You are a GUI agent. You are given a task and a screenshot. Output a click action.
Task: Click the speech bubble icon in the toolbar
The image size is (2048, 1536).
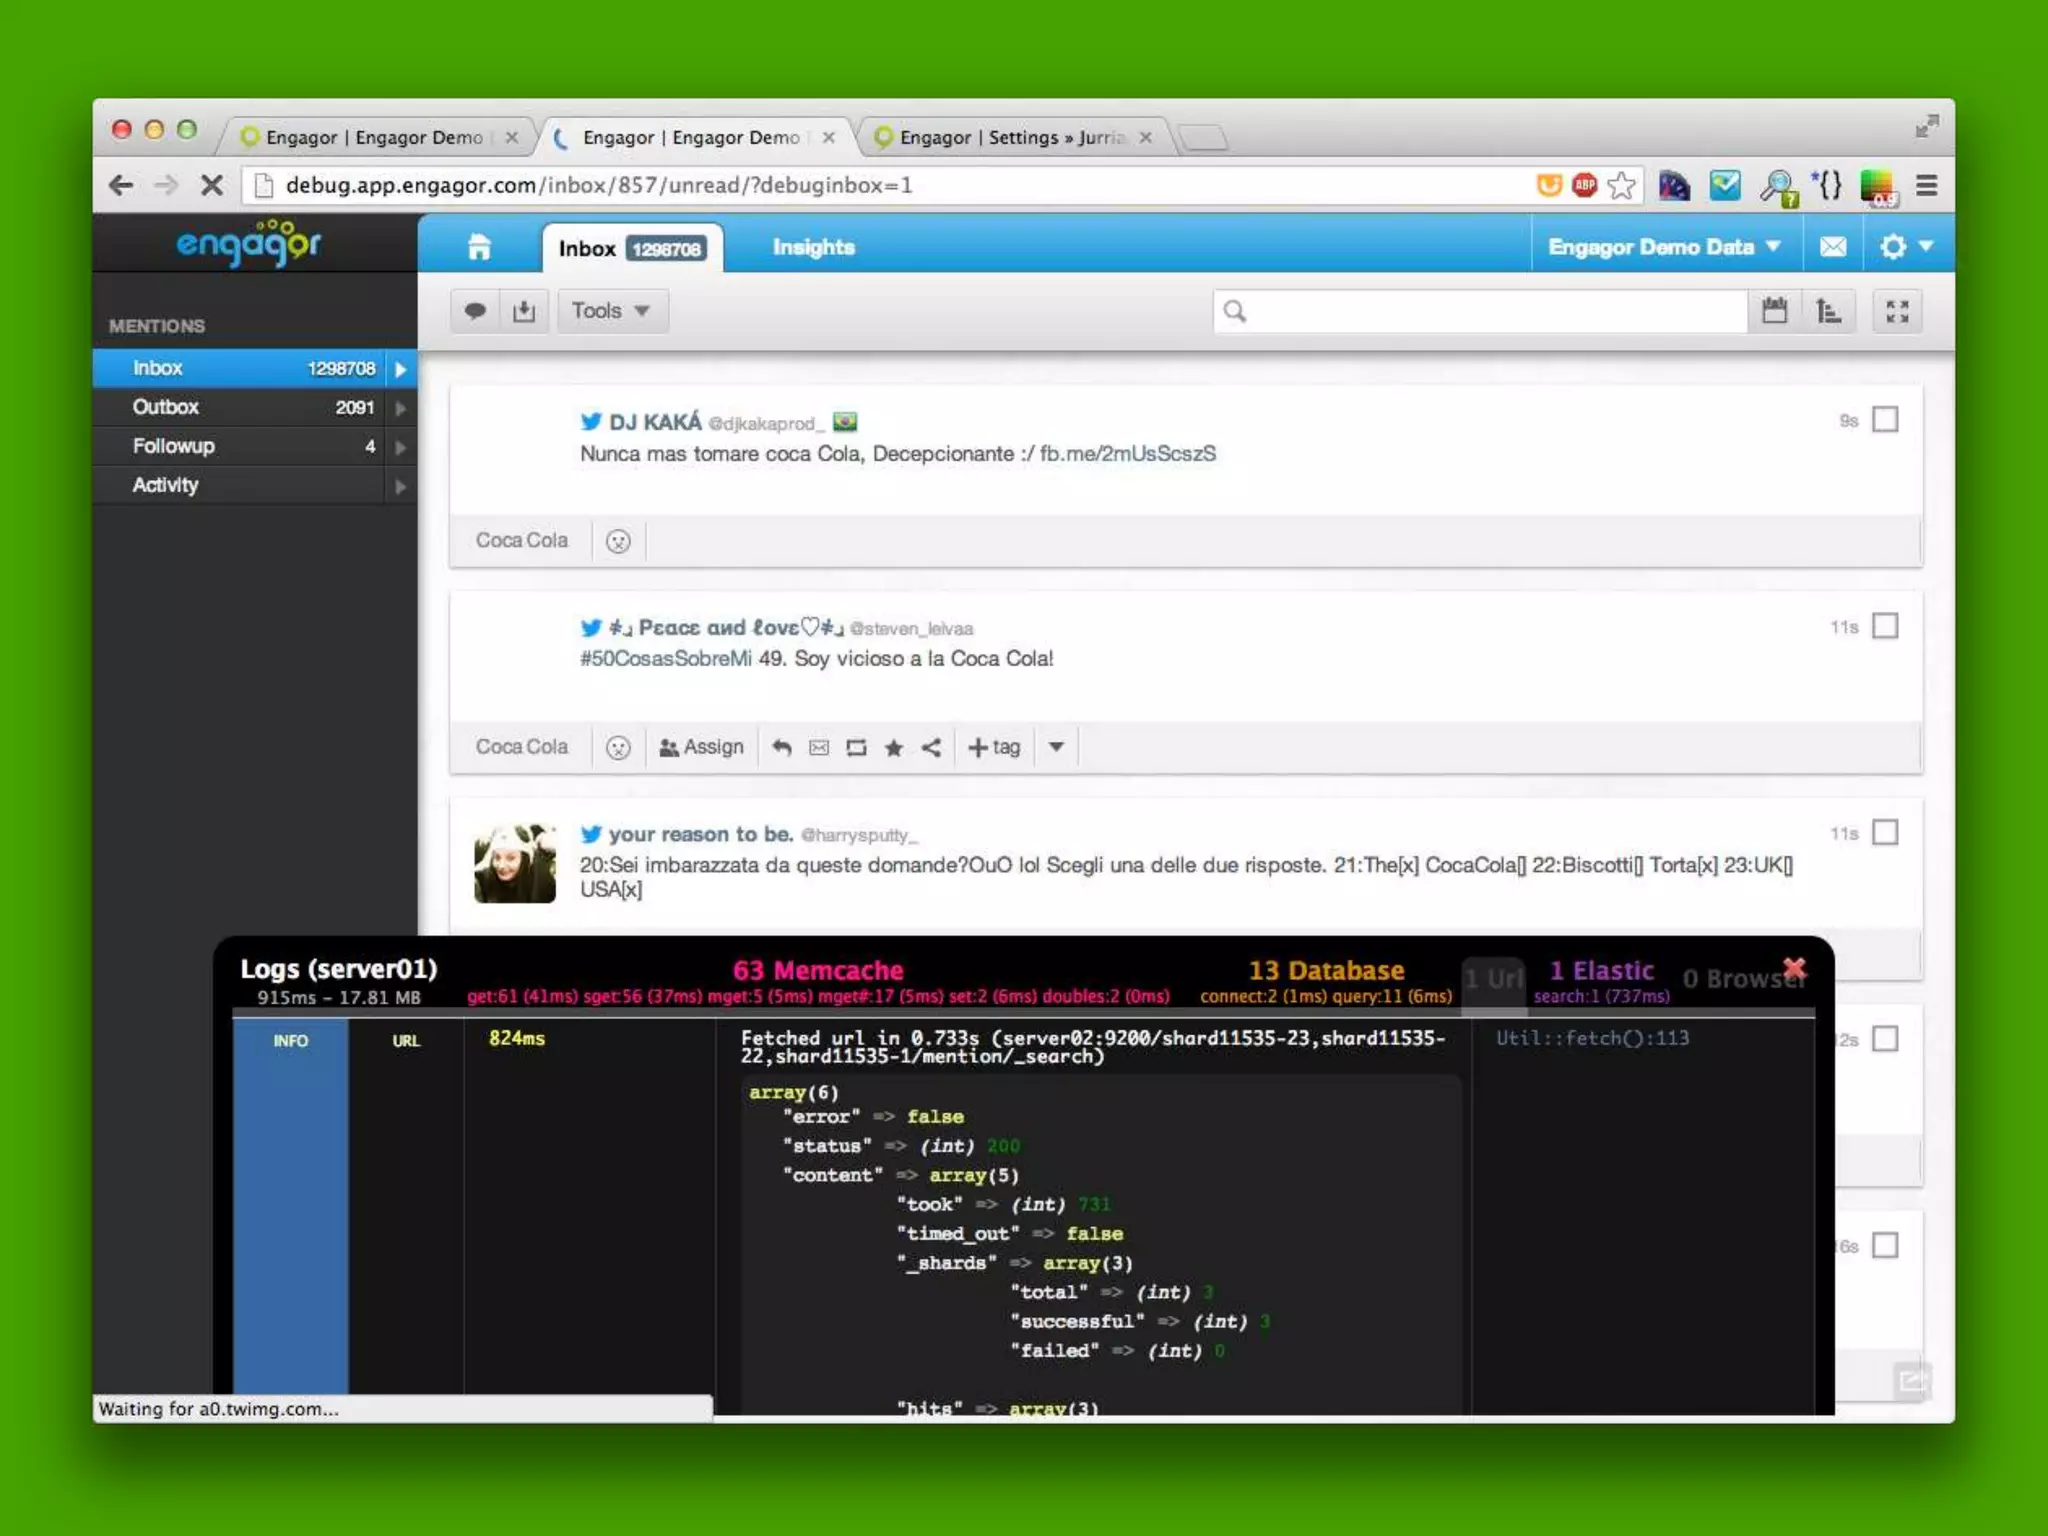click(475, 311)
